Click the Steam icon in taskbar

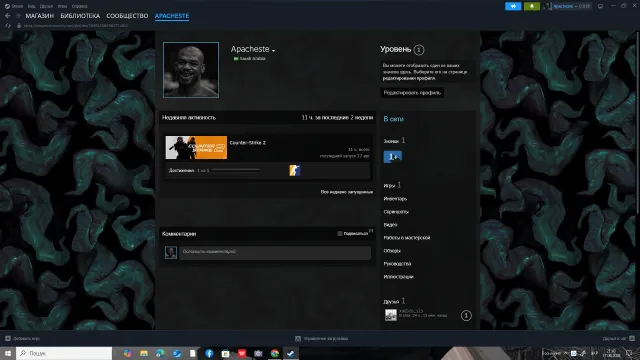pos(291,353)
